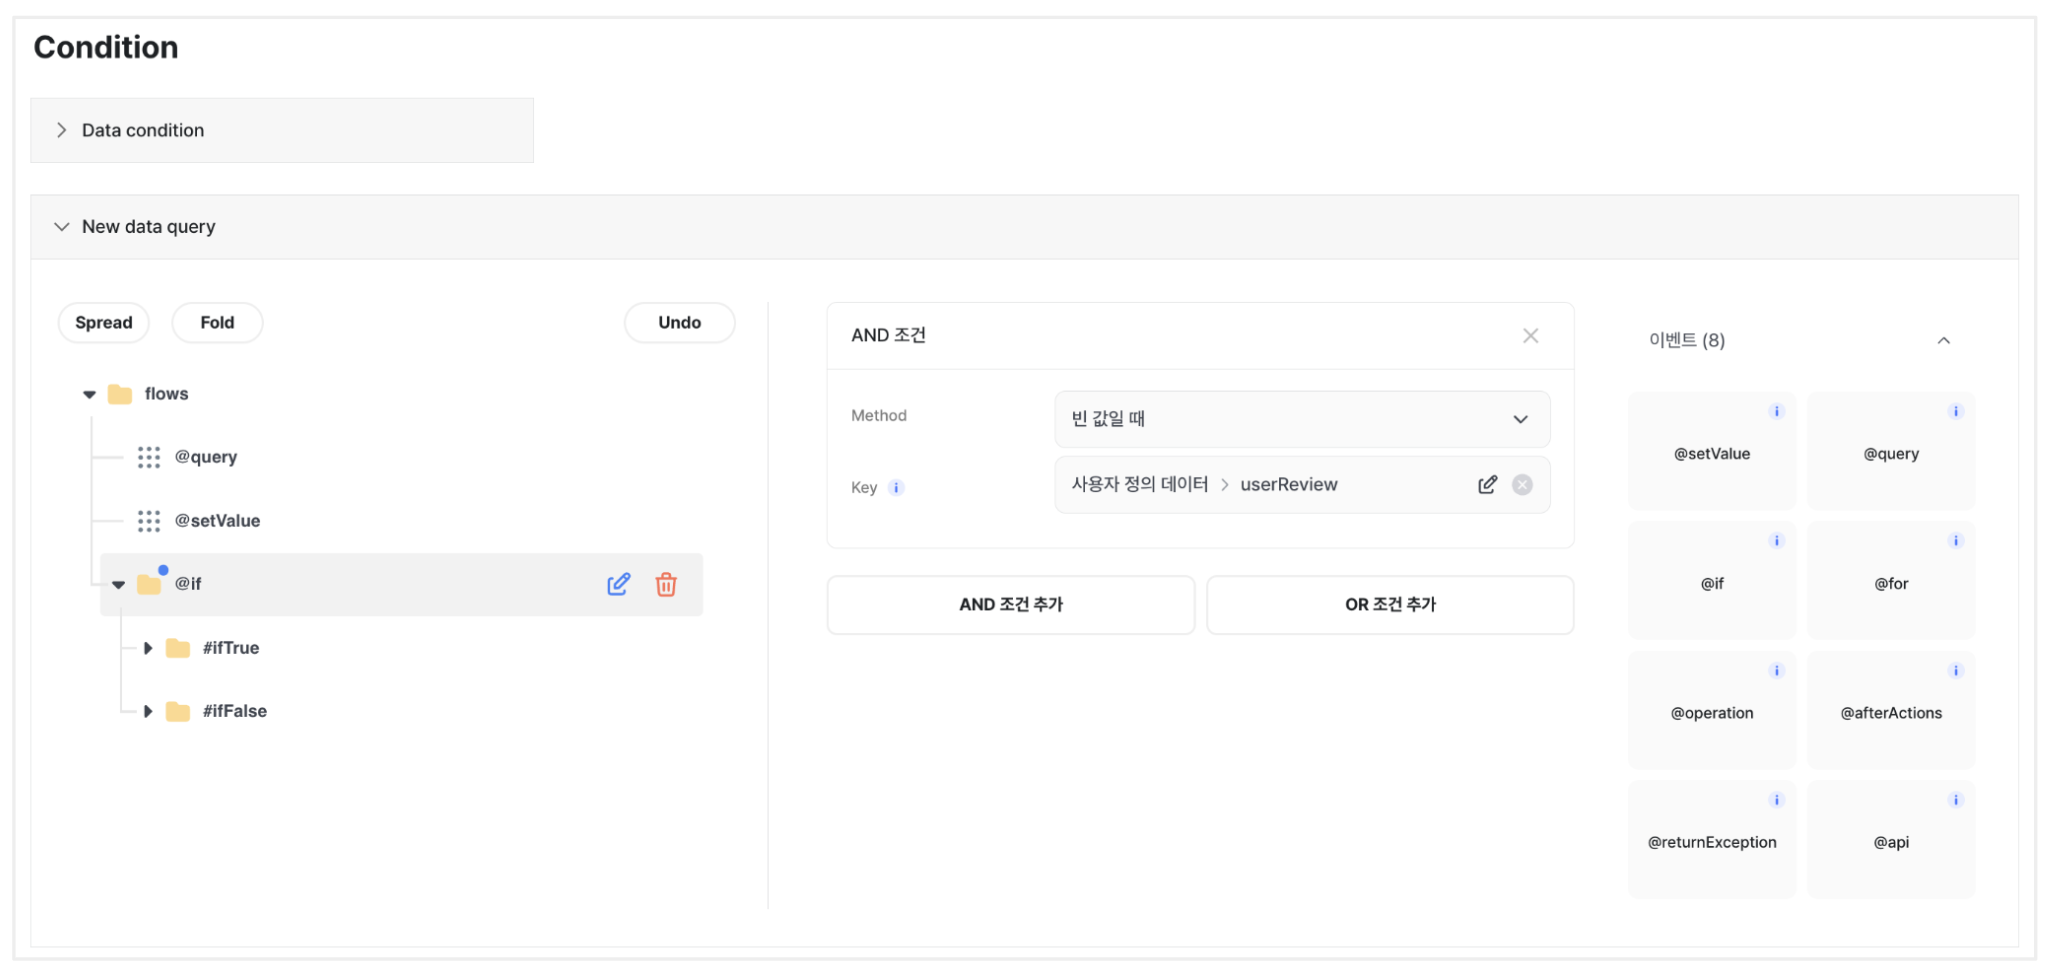Image resolution: width=2048 pixels, height=972 pixels.
Task: Select the #ifFalse tree item
Action: pos(235,711)
